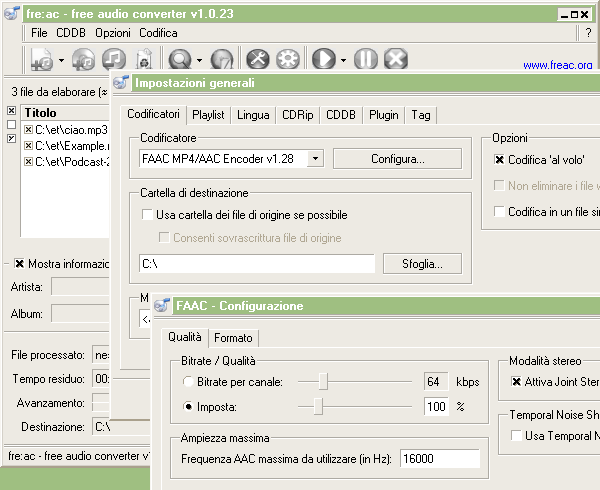This screenshot has width=600, height=490.
Task: Enable 'Usa cartella dei file di origine'
Action: point(148,215)
